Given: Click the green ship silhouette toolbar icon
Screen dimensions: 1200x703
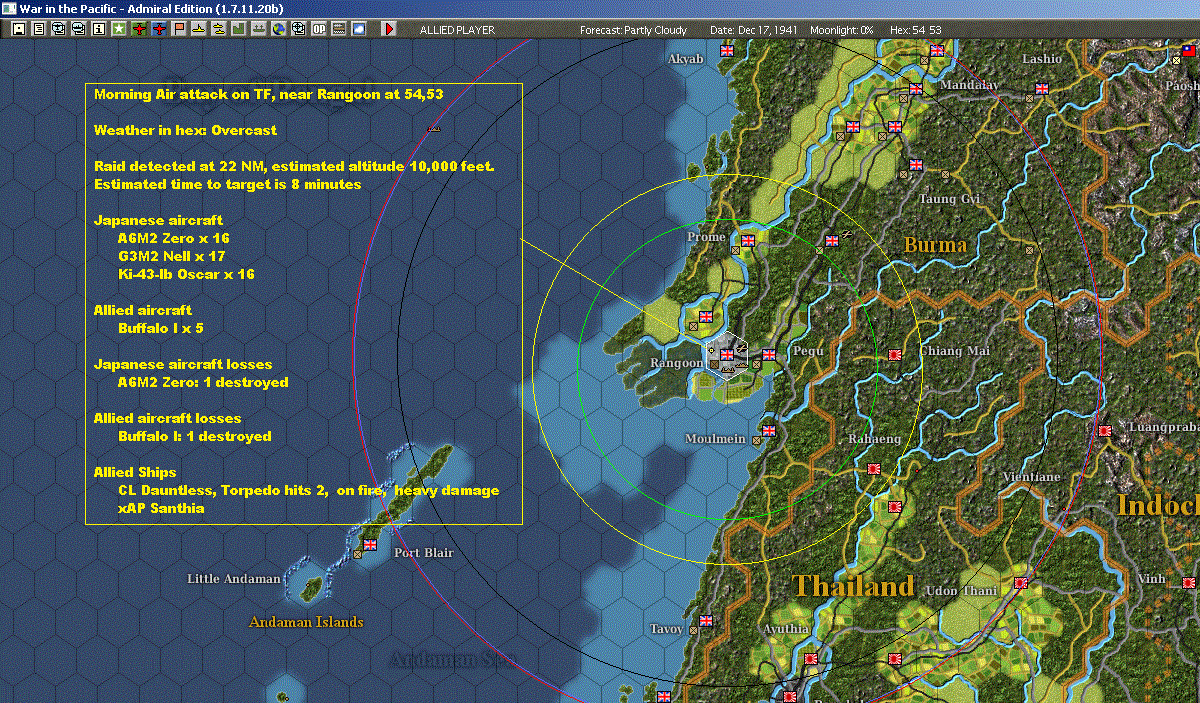Looking at the screenshot, I should [259, 29].
